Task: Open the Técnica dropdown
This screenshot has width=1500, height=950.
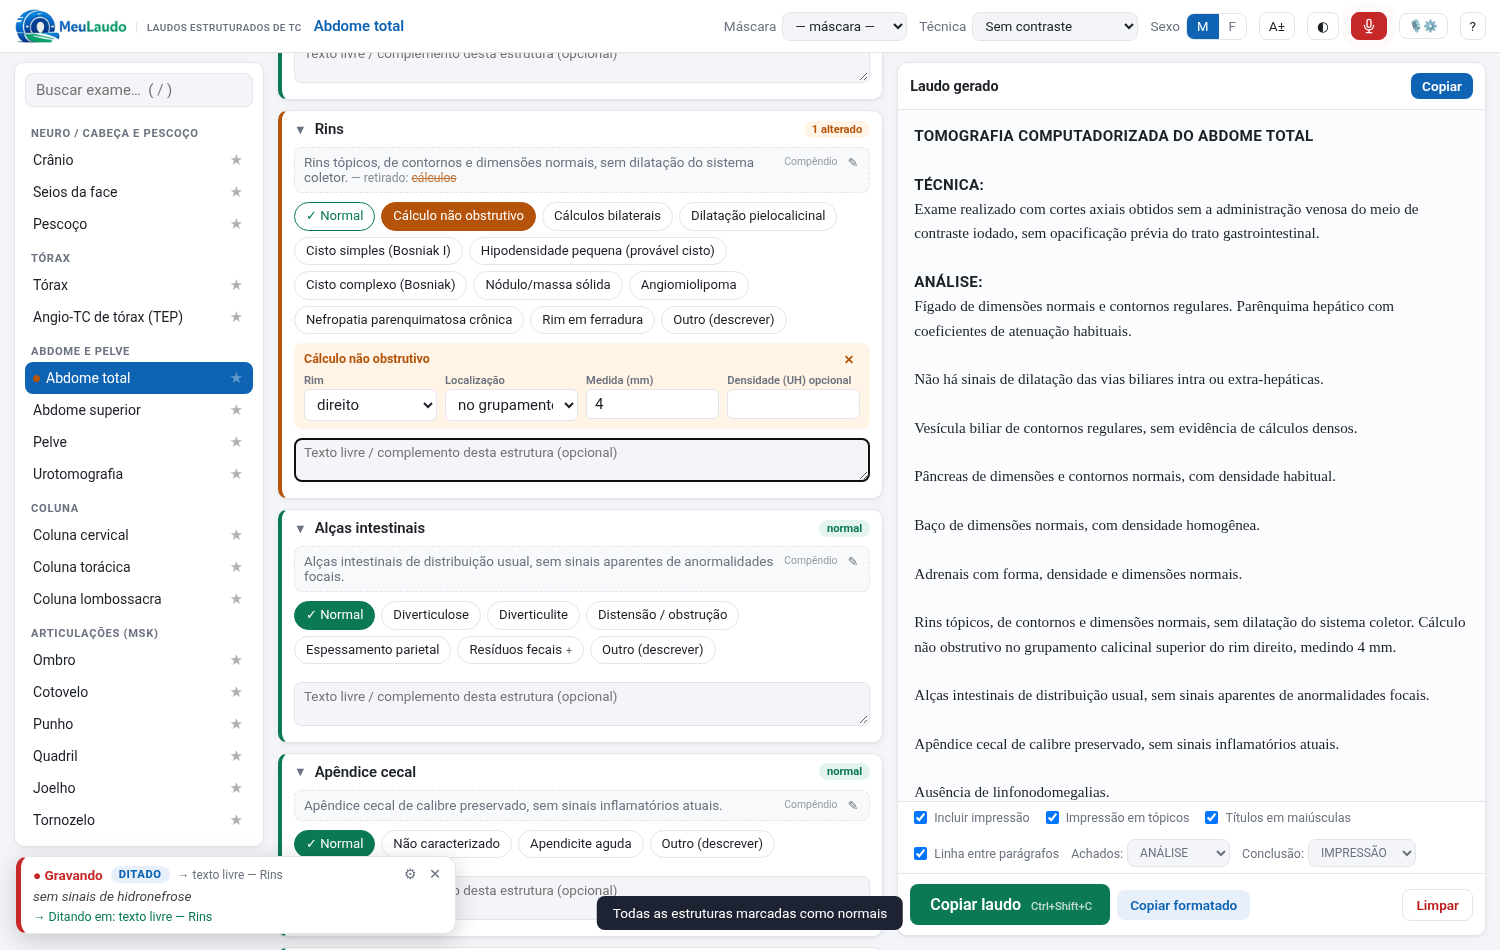Action: point(1057,27)
